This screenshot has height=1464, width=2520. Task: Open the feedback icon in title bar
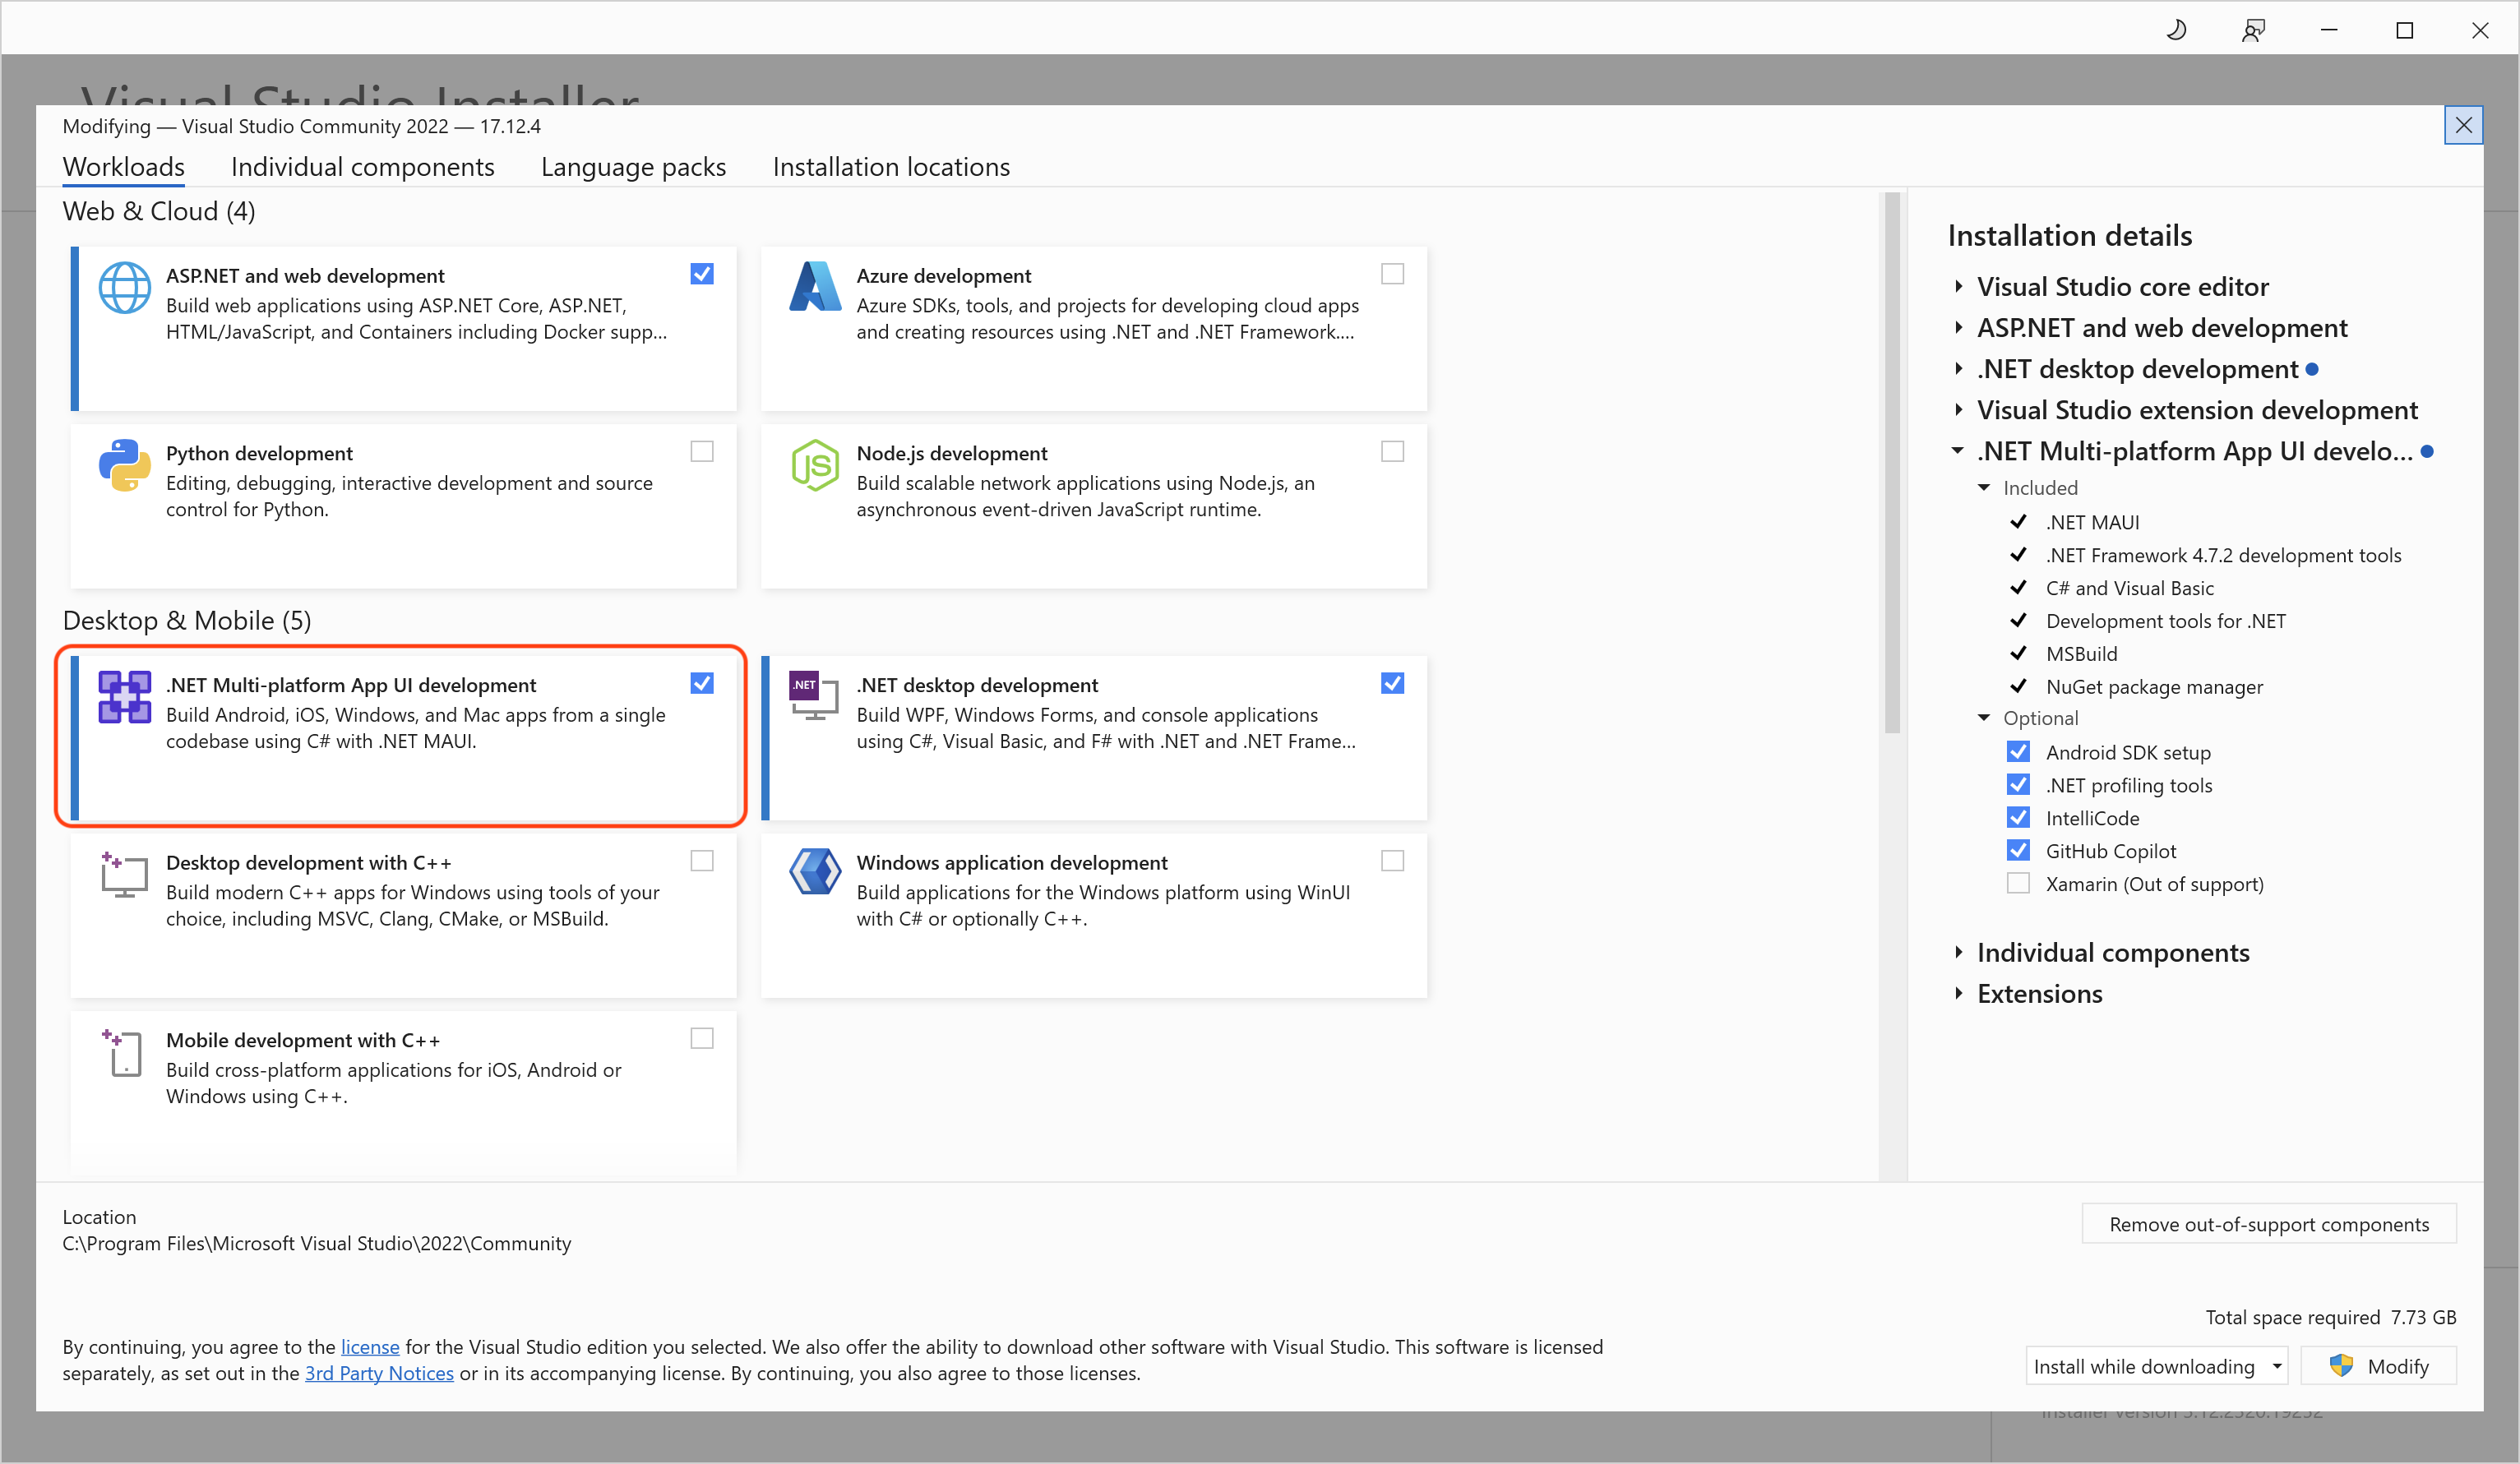[2252, 30]
